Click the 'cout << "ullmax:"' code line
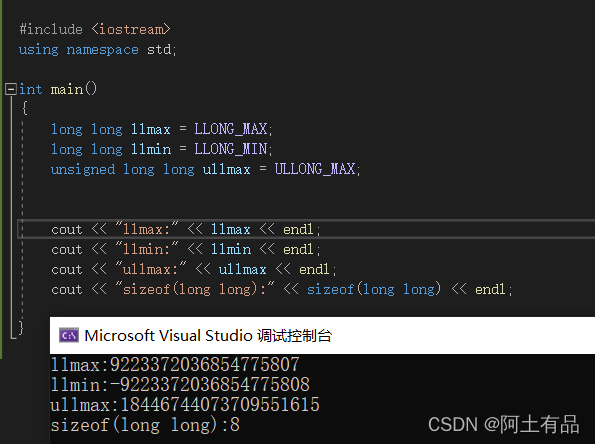595x444 pixels. click(x=194, y=269)
